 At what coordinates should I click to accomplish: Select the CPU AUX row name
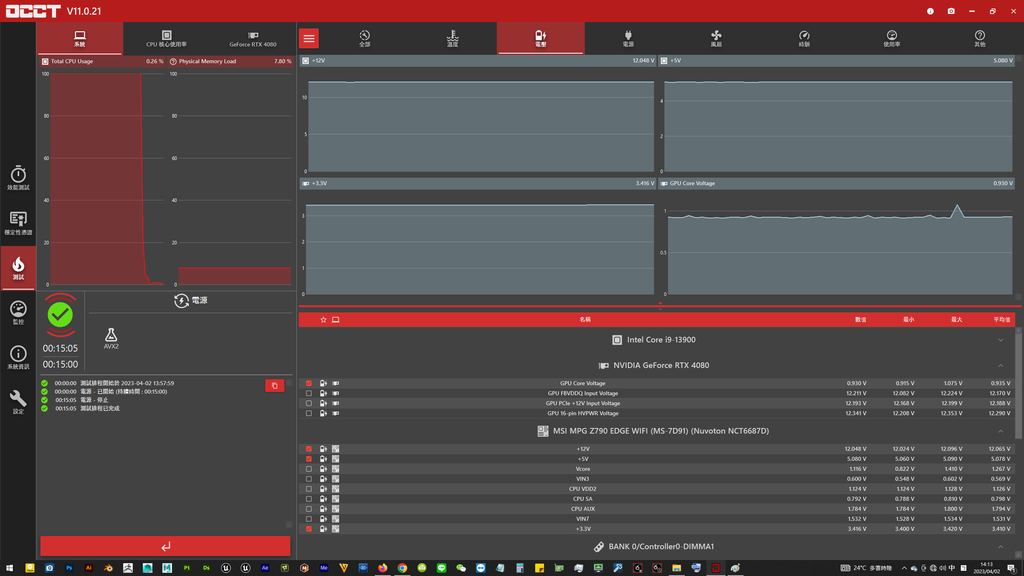pos(583,509)
